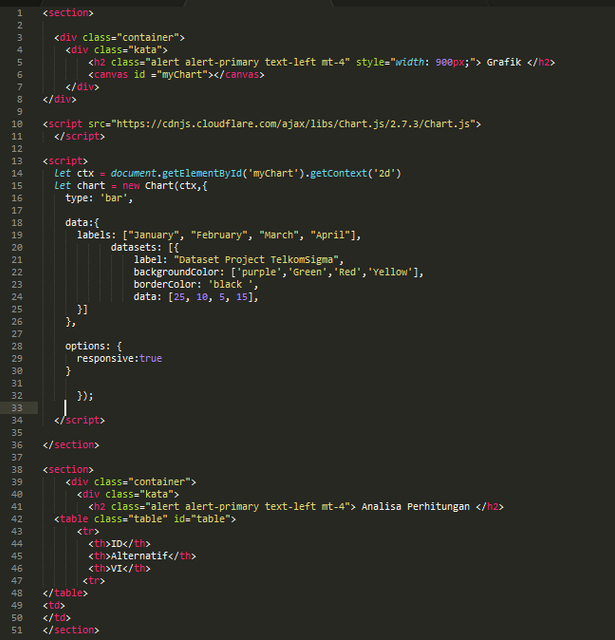
Task: Click "Dataset Project TelkomSigma" label string
Action: tap(256, 260)
